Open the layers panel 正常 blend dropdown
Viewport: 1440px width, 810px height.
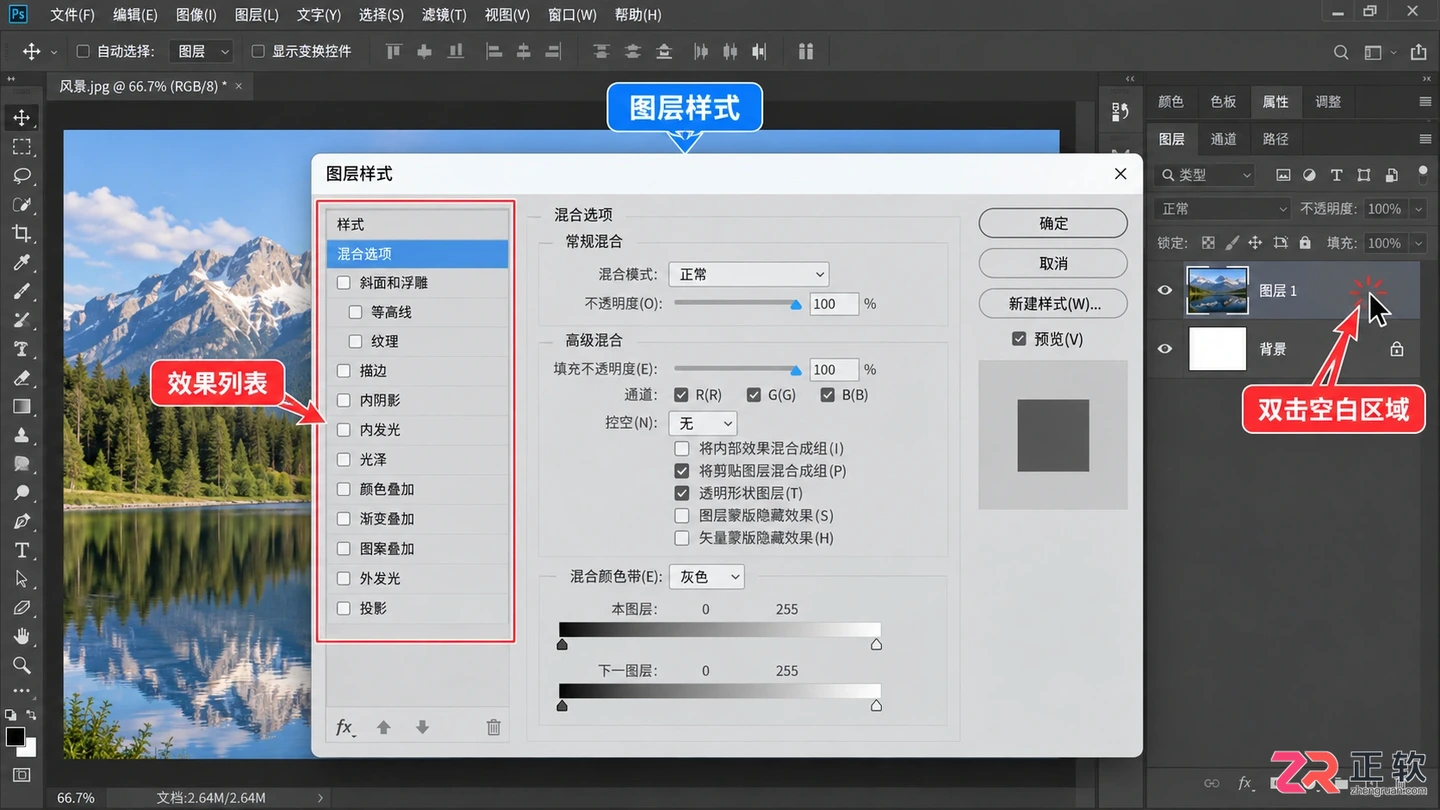pyautogui.click(x=1223, y=209)
